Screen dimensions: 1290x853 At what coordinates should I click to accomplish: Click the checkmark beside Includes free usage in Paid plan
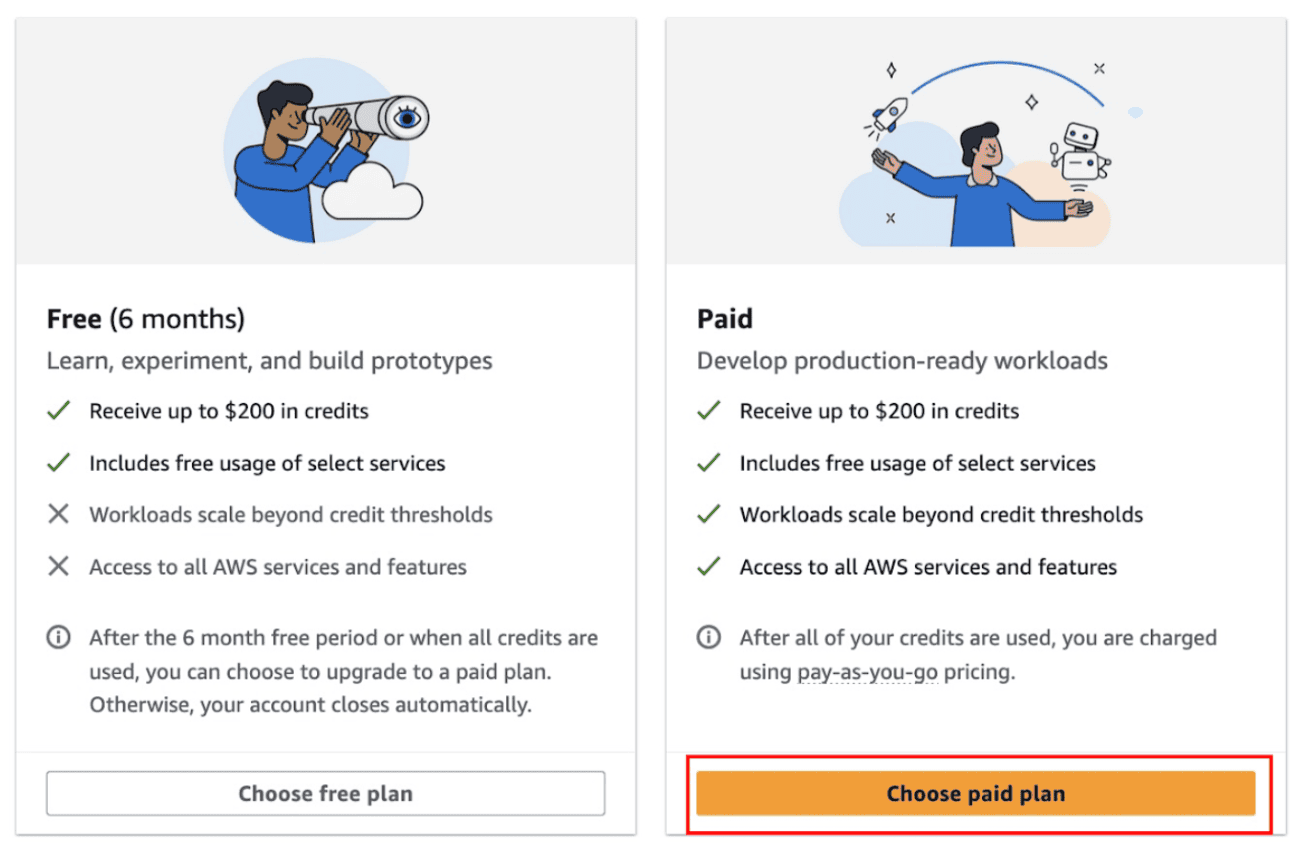tap(709, 463)
